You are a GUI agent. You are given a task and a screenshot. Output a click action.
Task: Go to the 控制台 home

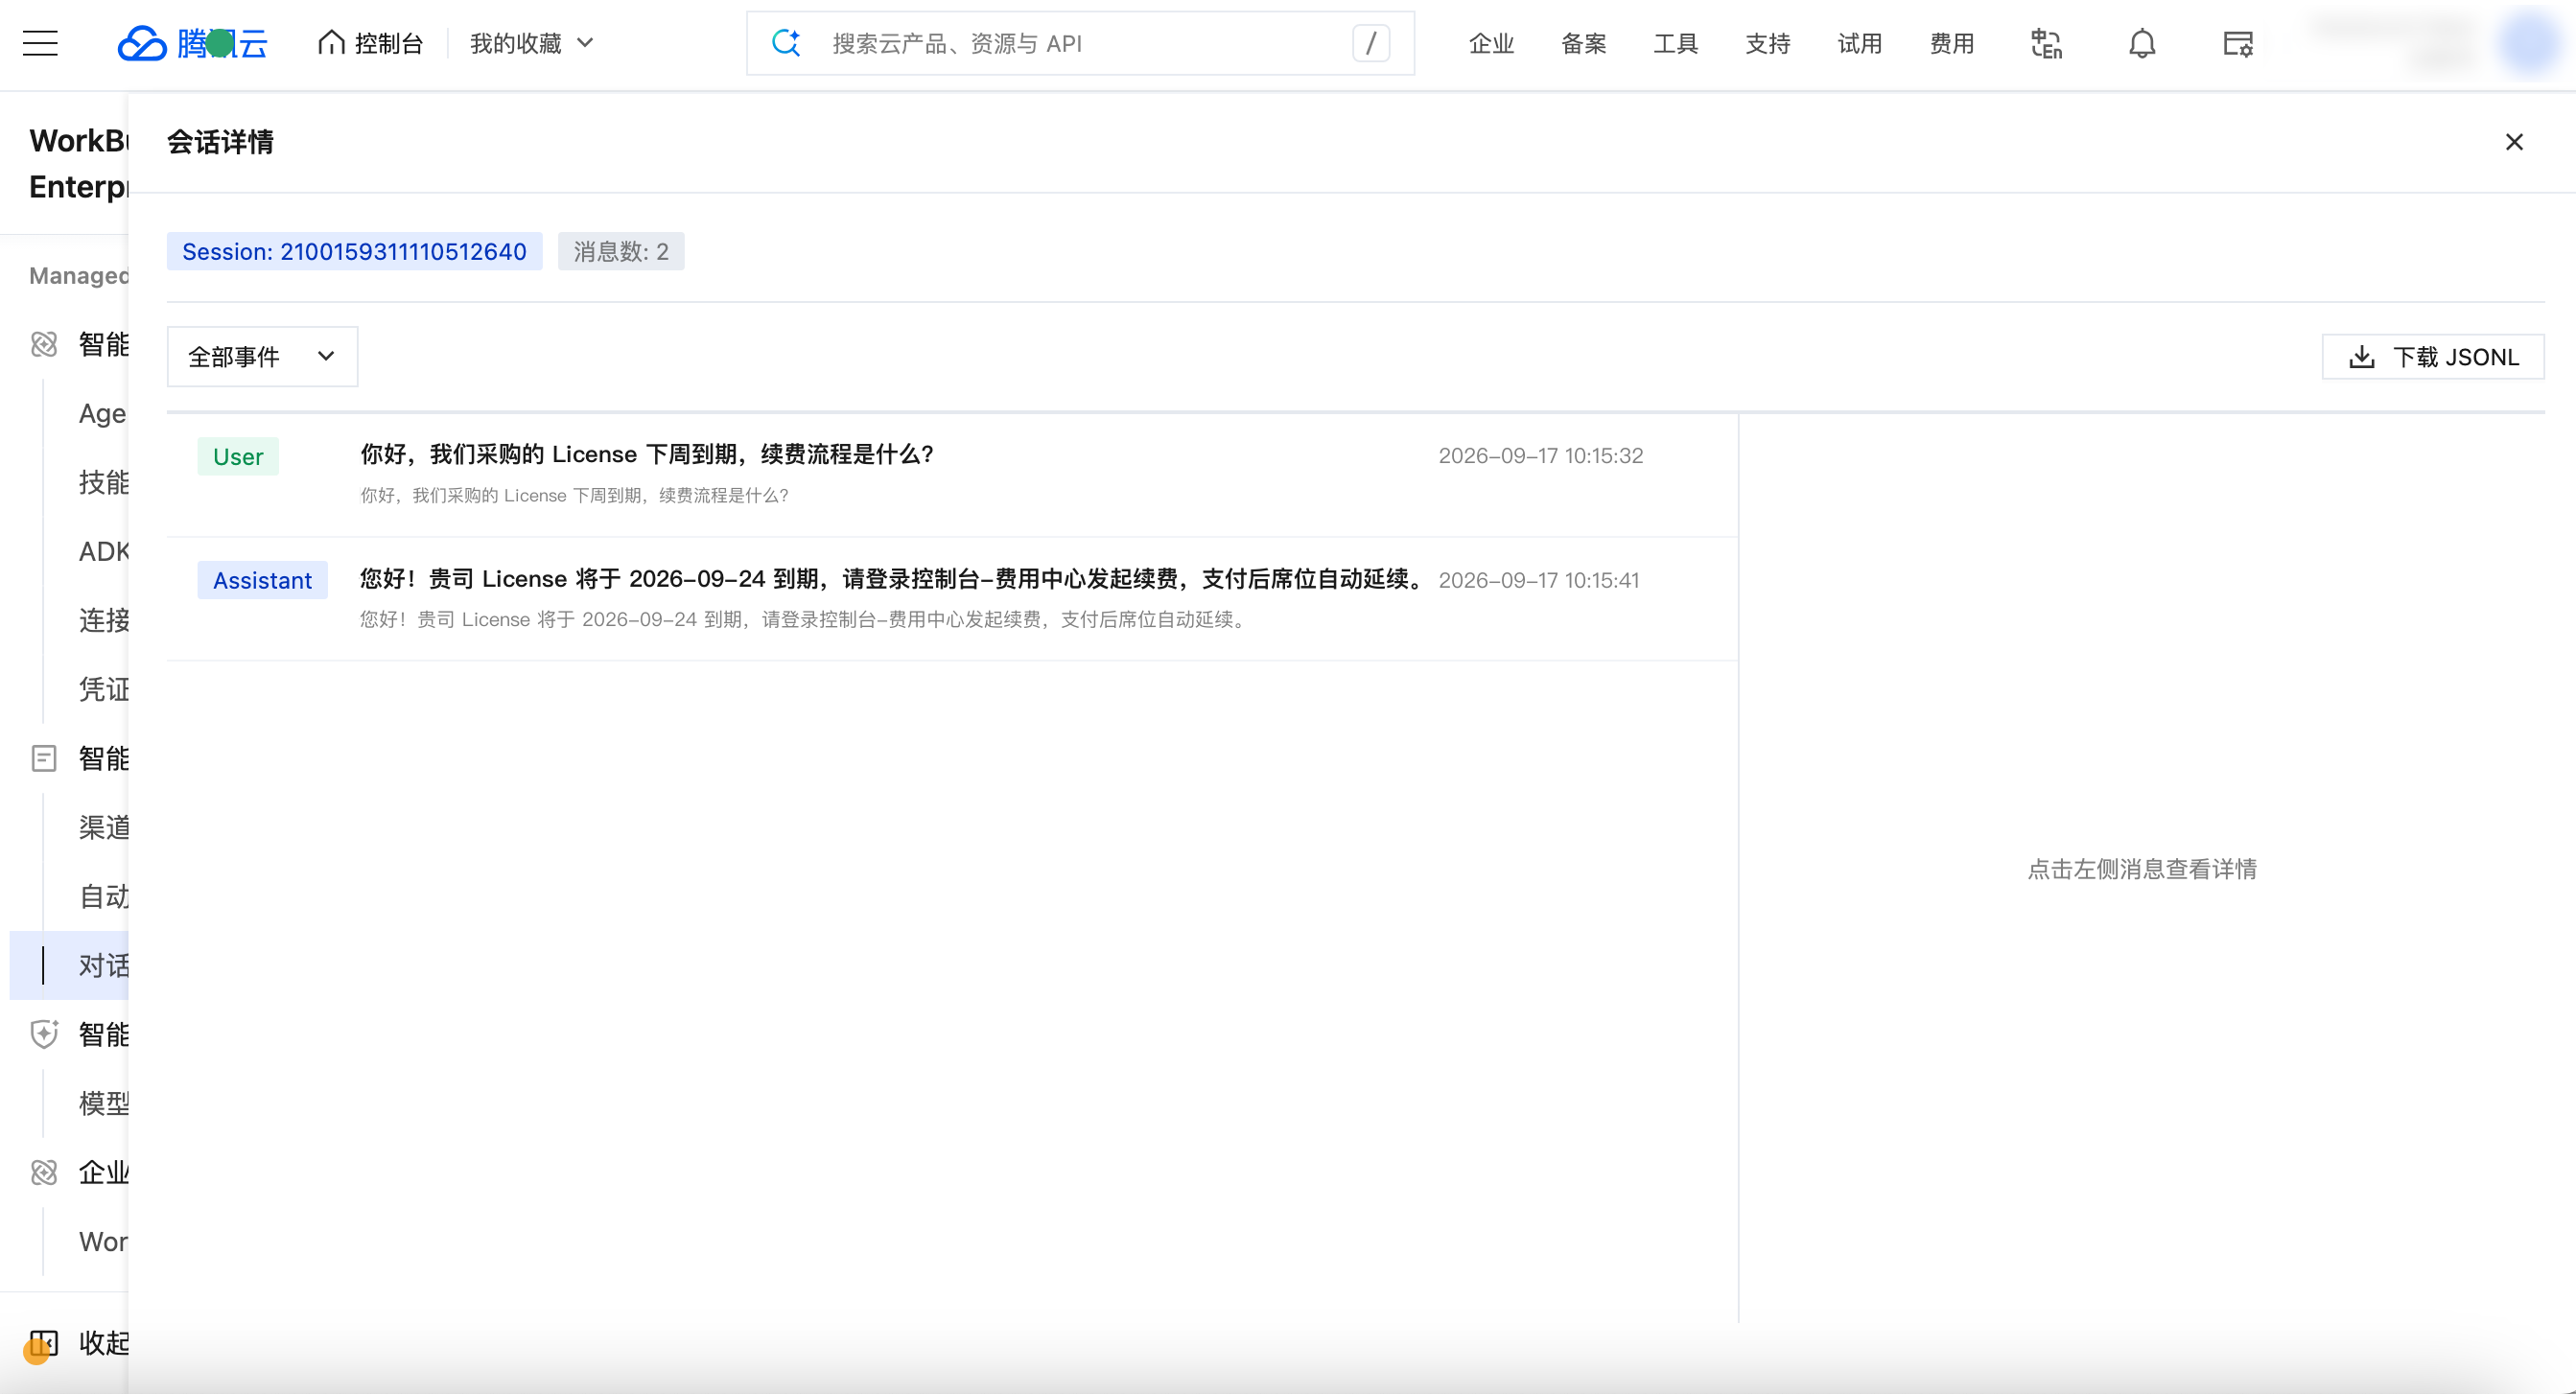[370, 43]
